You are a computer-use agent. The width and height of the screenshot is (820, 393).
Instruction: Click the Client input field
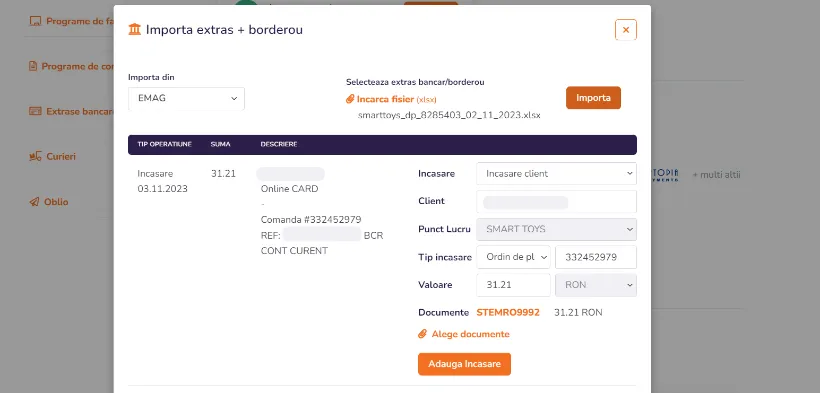[556, 201]
